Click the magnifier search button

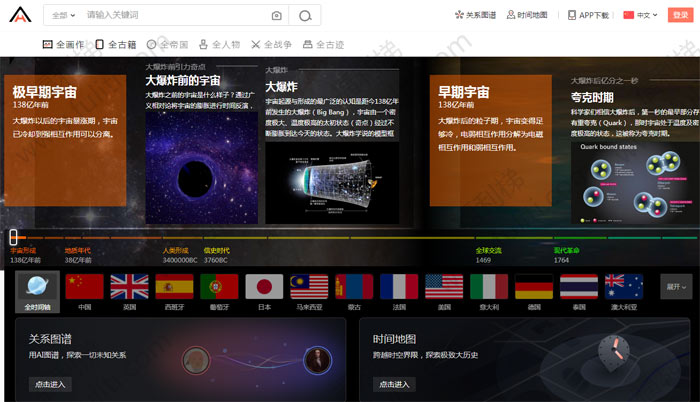[x=304, y=16]
